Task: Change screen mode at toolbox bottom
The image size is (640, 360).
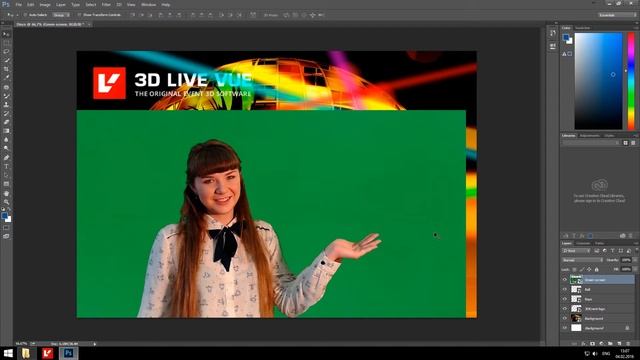Action: [6, 236]
